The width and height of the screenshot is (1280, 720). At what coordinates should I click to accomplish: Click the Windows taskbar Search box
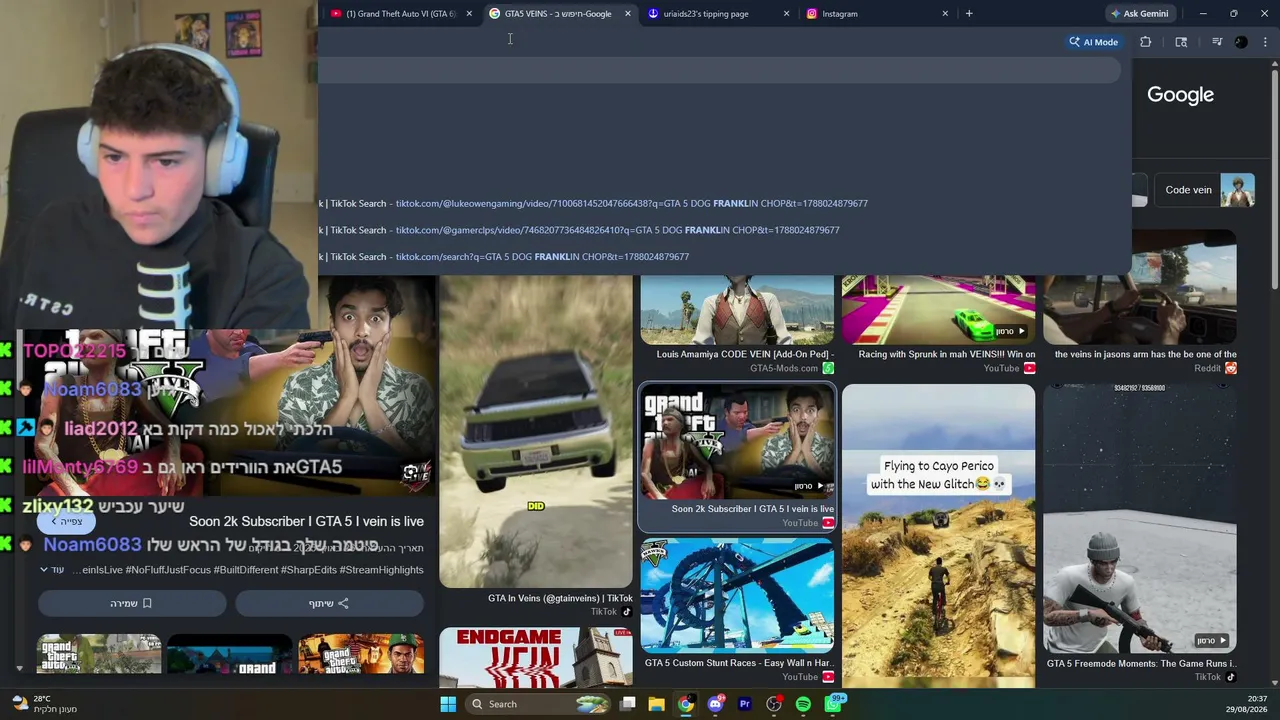click(x=537, y=704)
